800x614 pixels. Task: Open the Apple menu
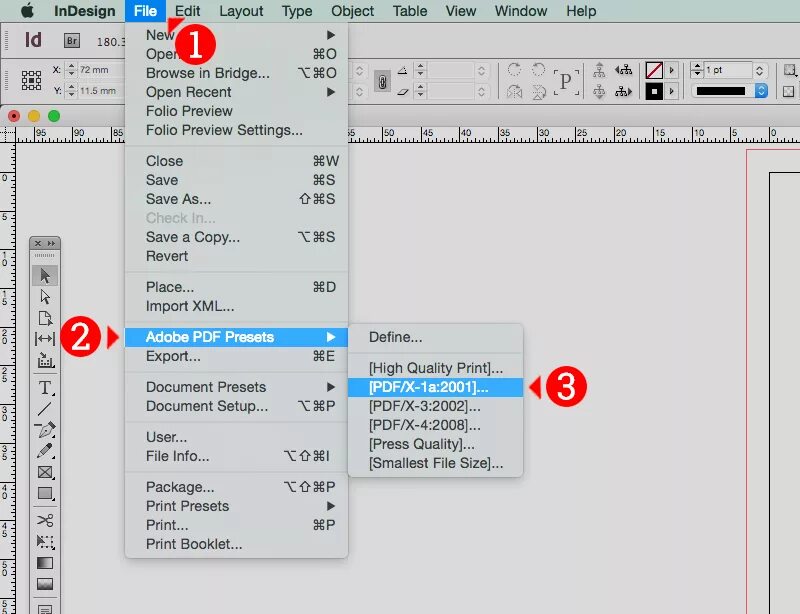[x=27, y=11]
